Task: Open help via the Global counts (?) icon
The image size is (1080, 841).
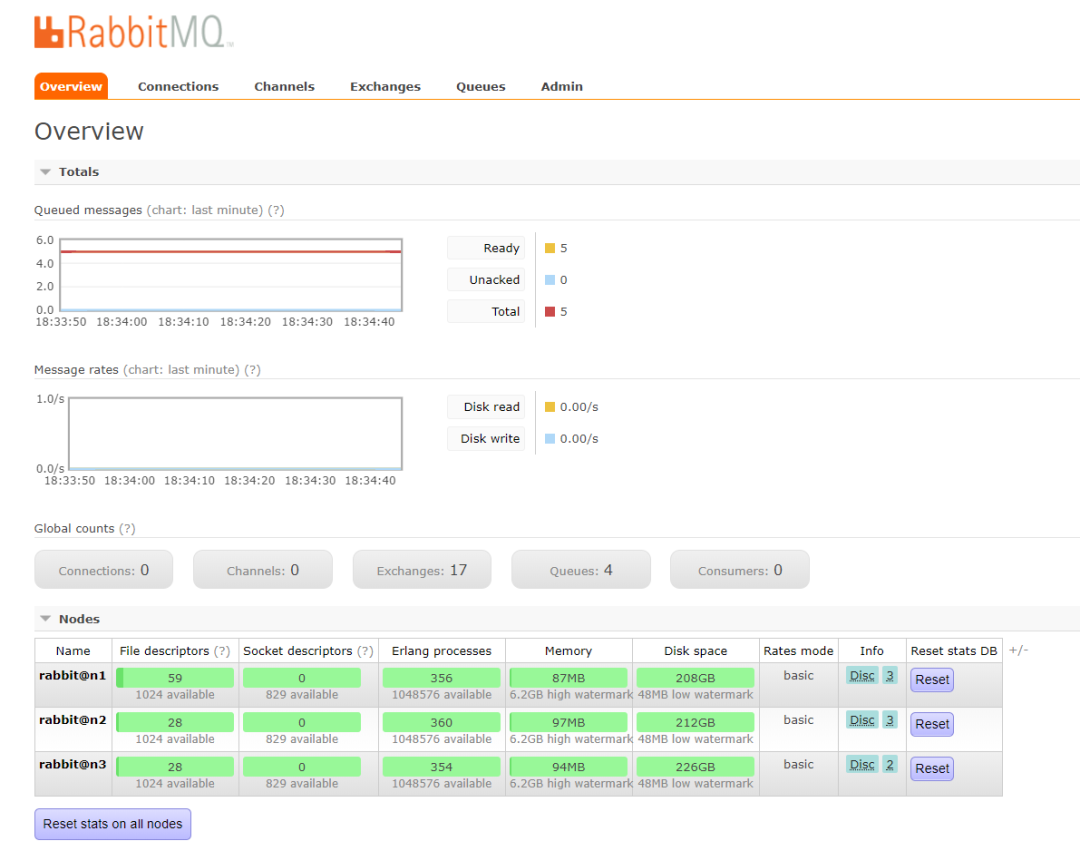Action: [x=129, y=528]
